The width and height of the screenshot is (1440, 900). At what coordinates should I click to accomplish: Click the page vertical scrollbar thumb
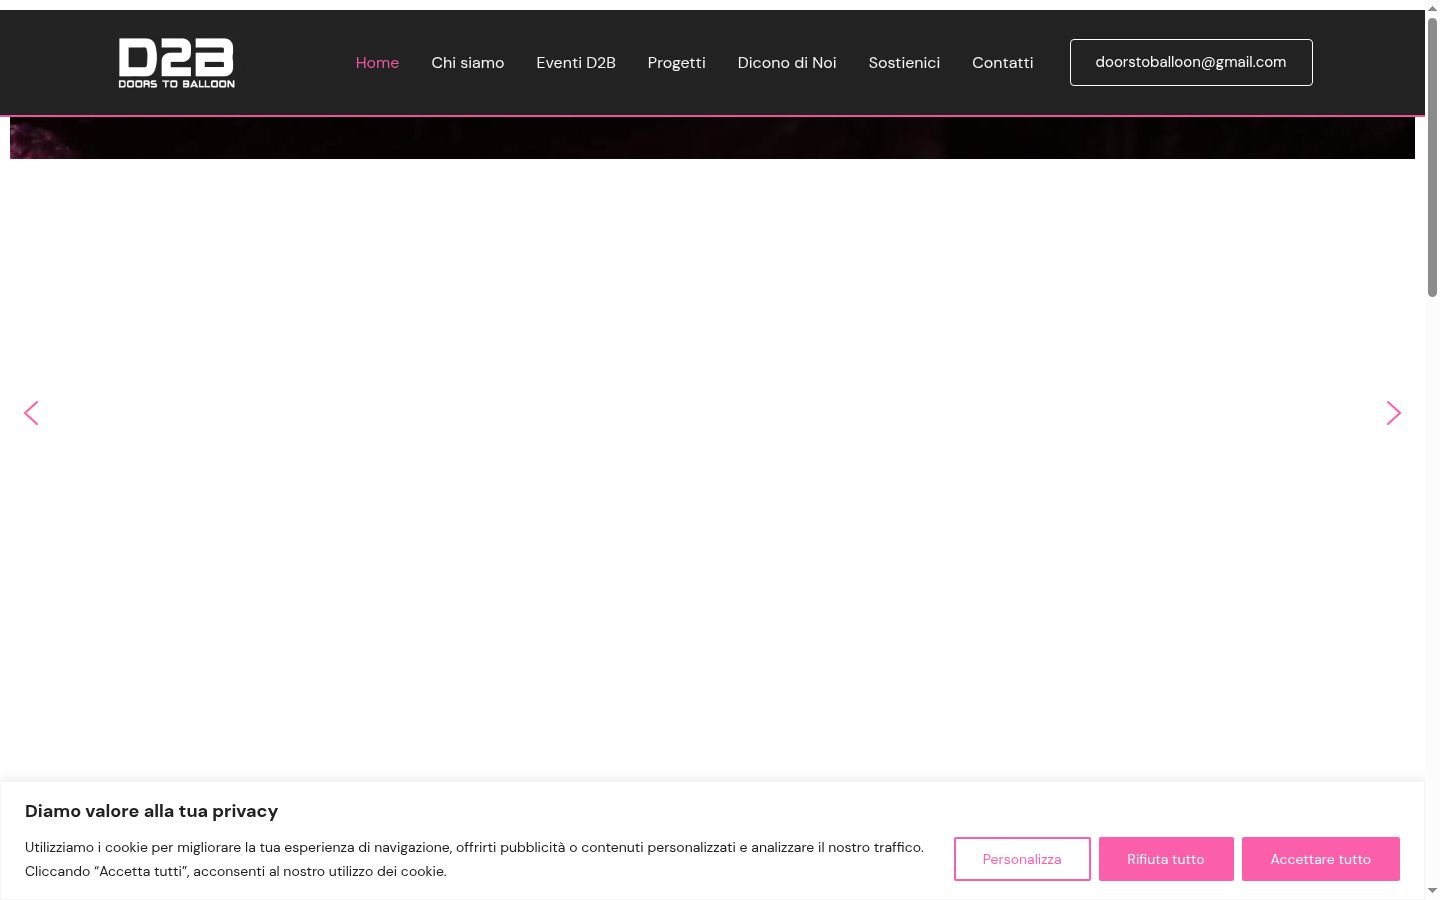coord(1432,157)
